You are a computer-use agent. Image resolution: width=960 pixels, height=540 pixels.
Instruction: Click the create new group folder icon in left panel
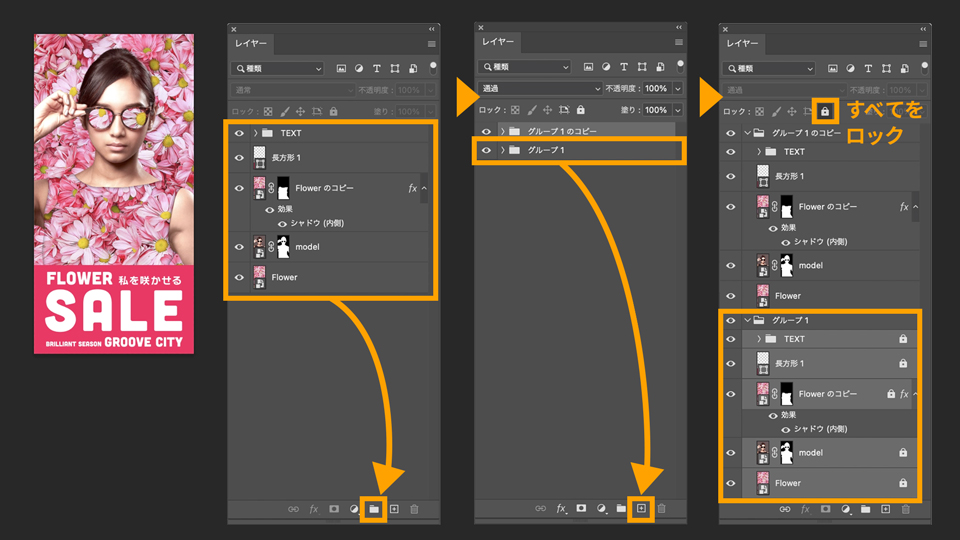coord(373,509)
